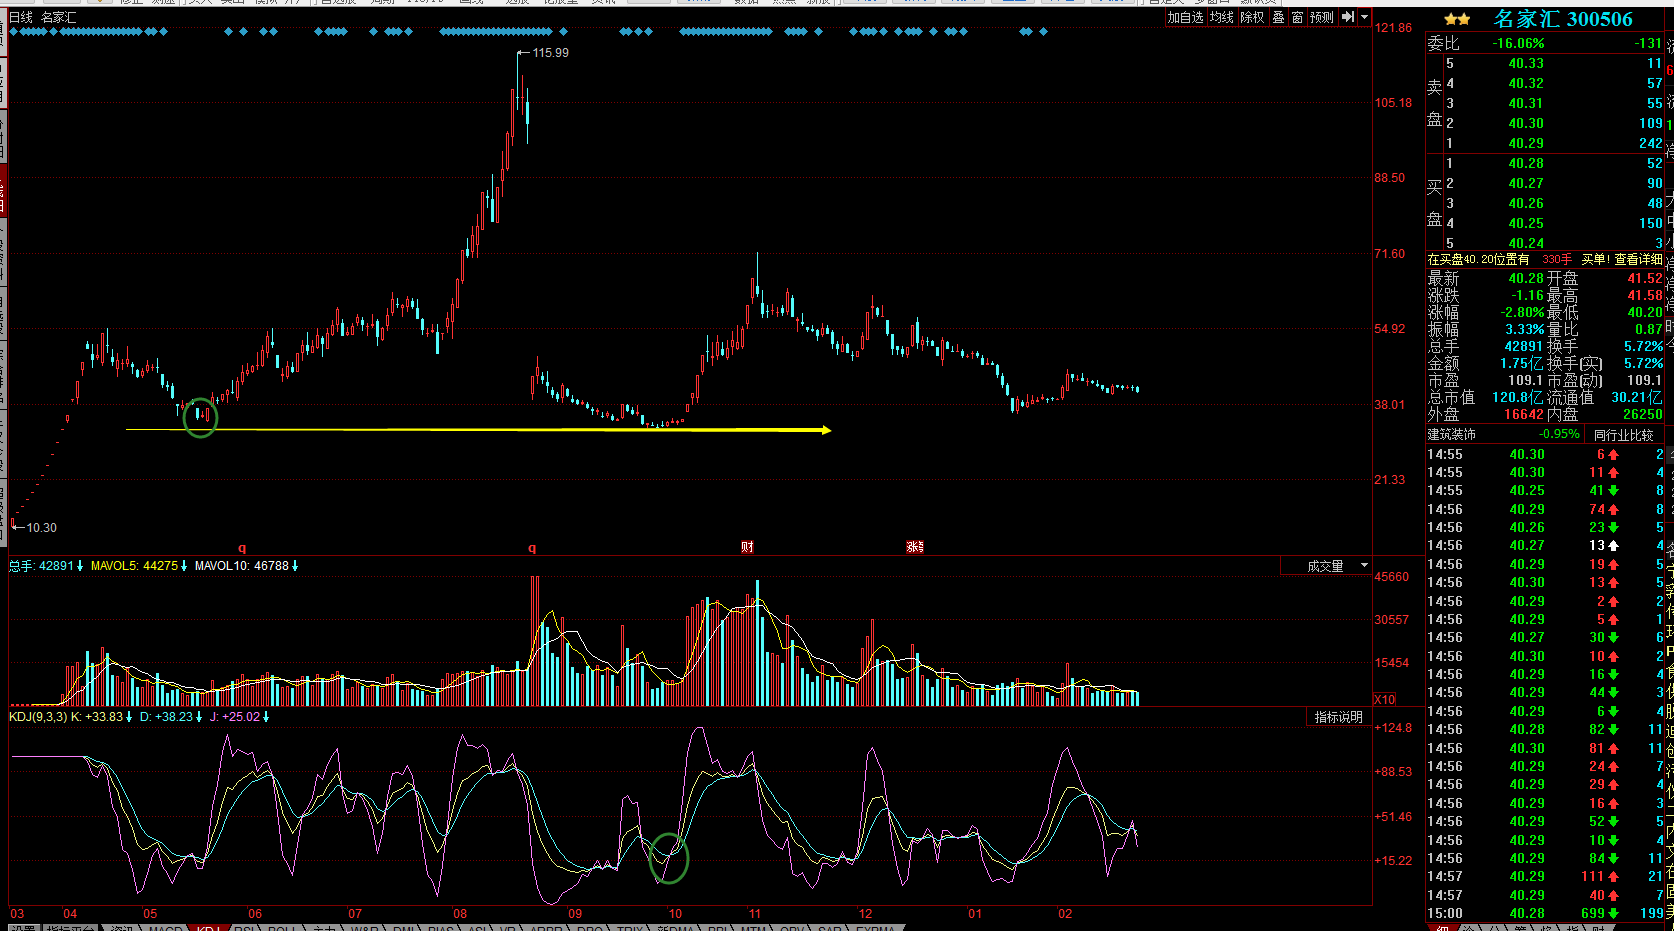Click the 外盘 16642 value
Viewport: 1674px width, 931px height.
click(1524, 414)
